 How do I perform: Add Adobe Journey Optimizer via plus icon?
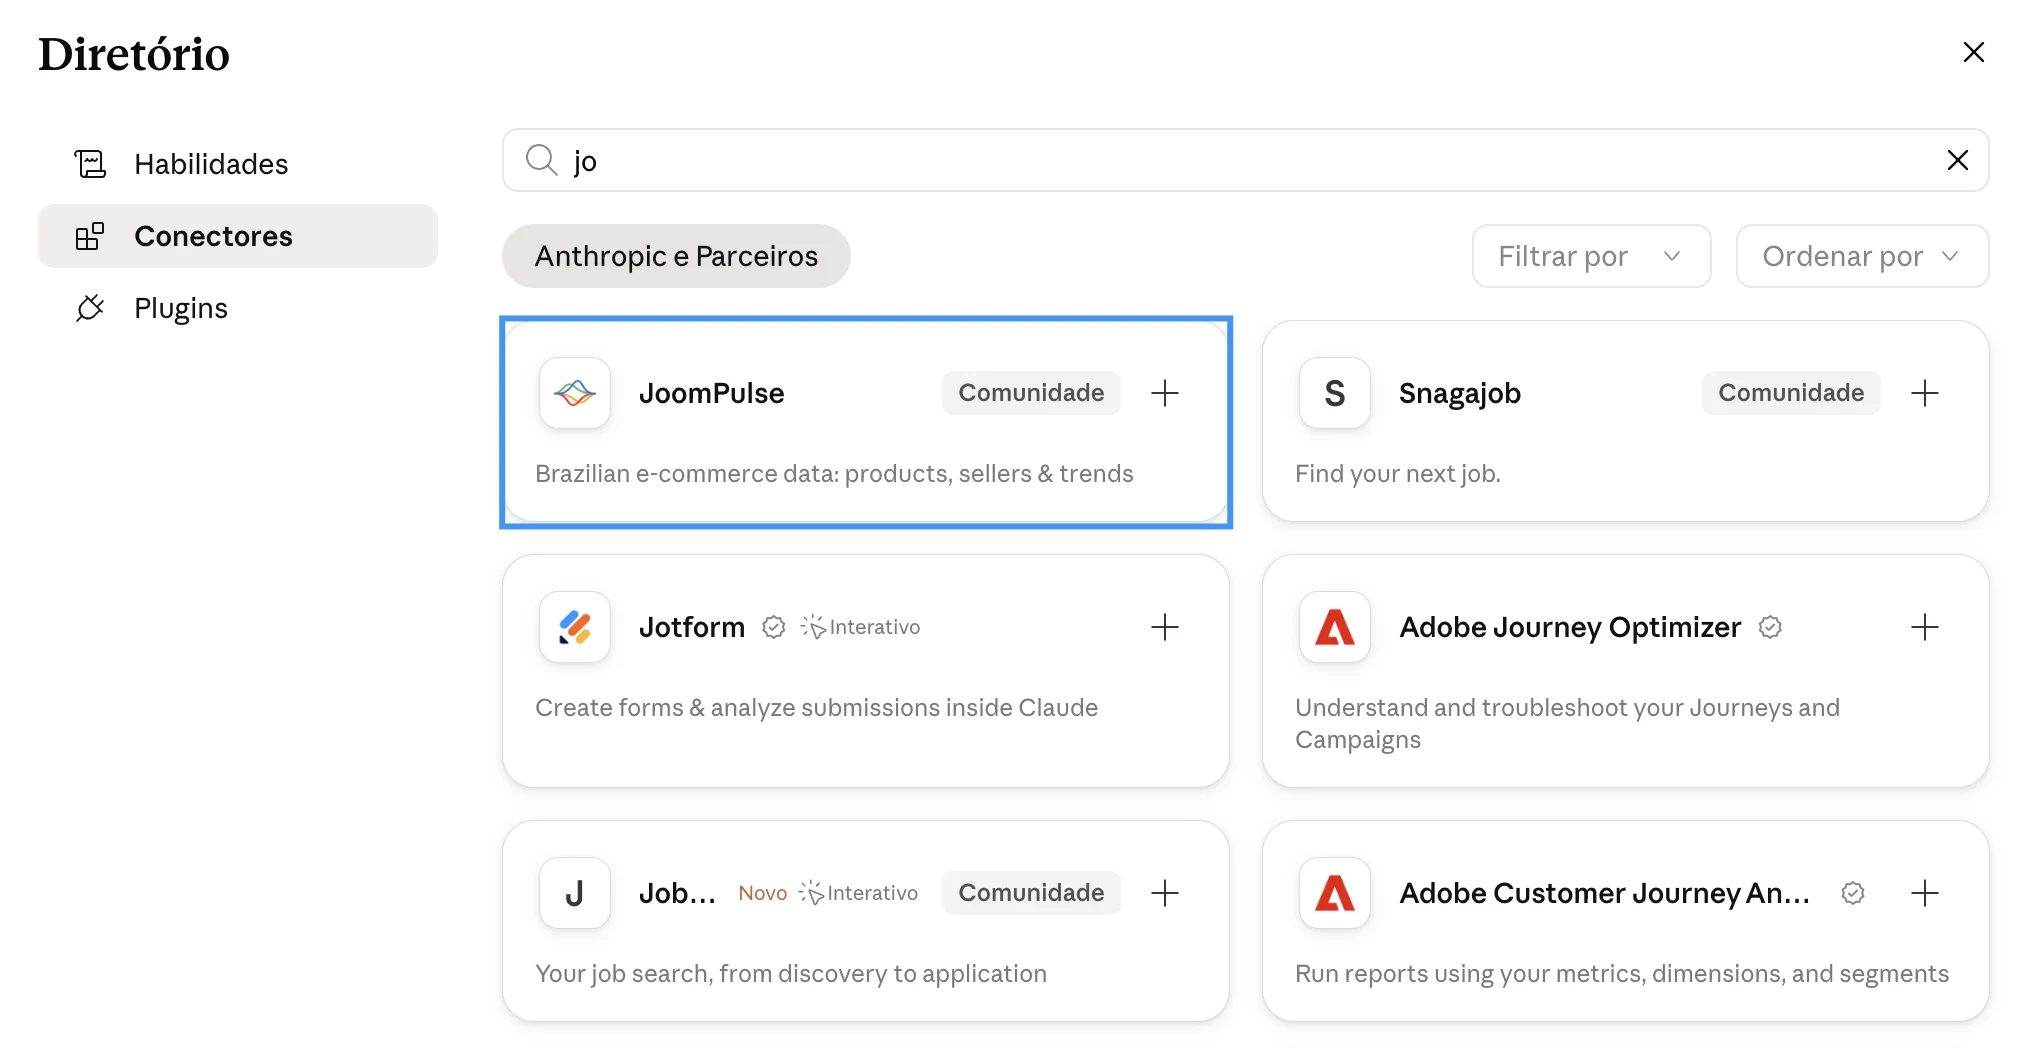[x=1925, y=627]
